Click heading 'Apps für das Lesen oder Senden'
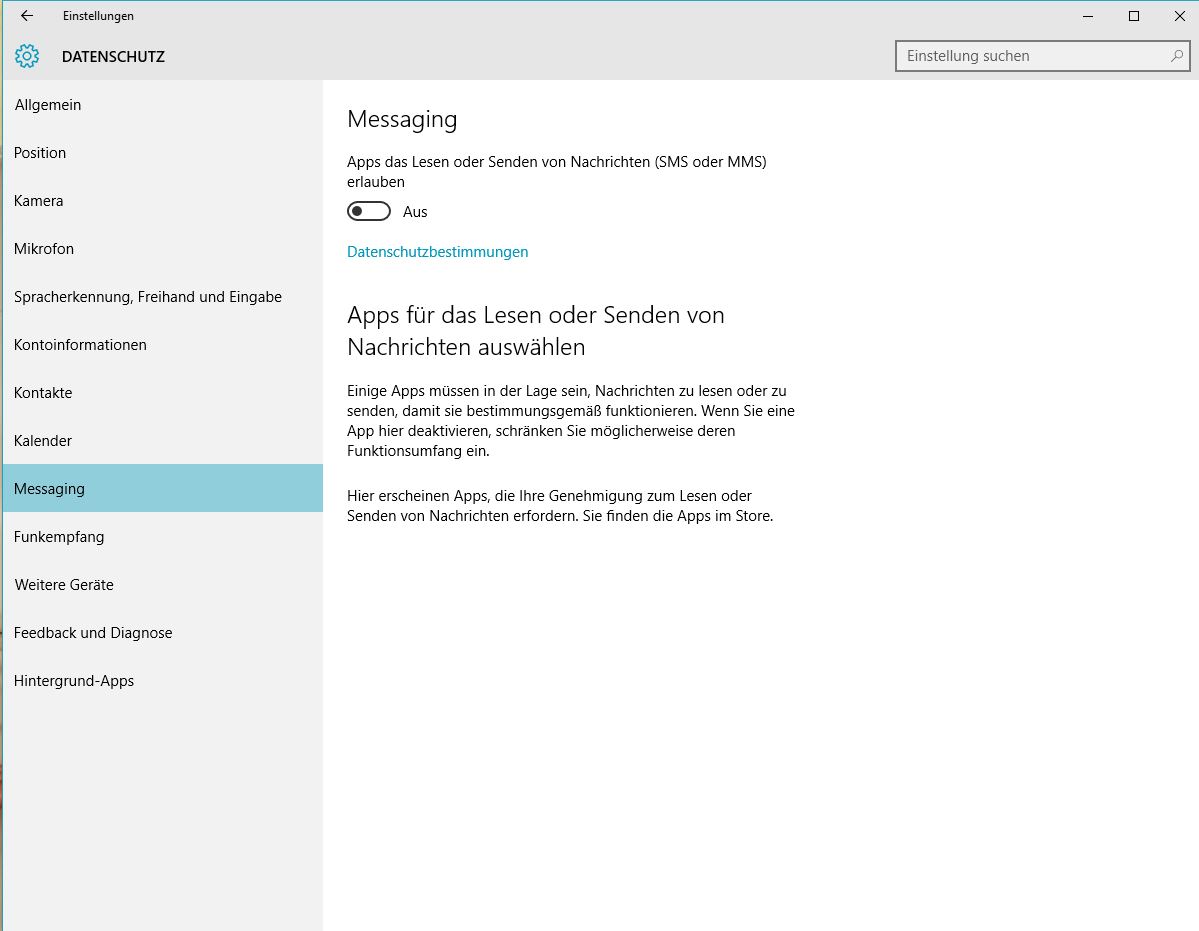The image size is (1199, 931). tap(535, 330)
